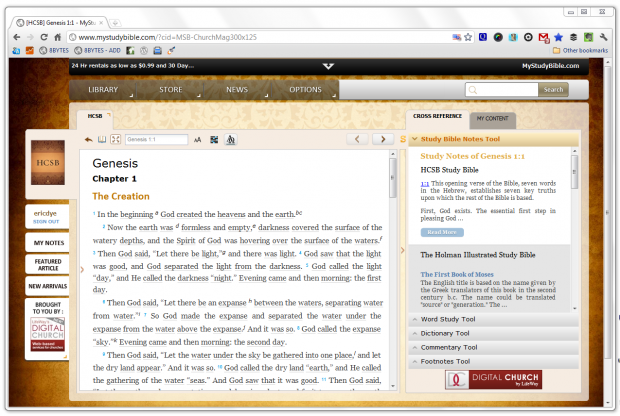Viewport: 620px width, 416px height.
Task: Open the NEWS menu
Action: click(237, 90)
